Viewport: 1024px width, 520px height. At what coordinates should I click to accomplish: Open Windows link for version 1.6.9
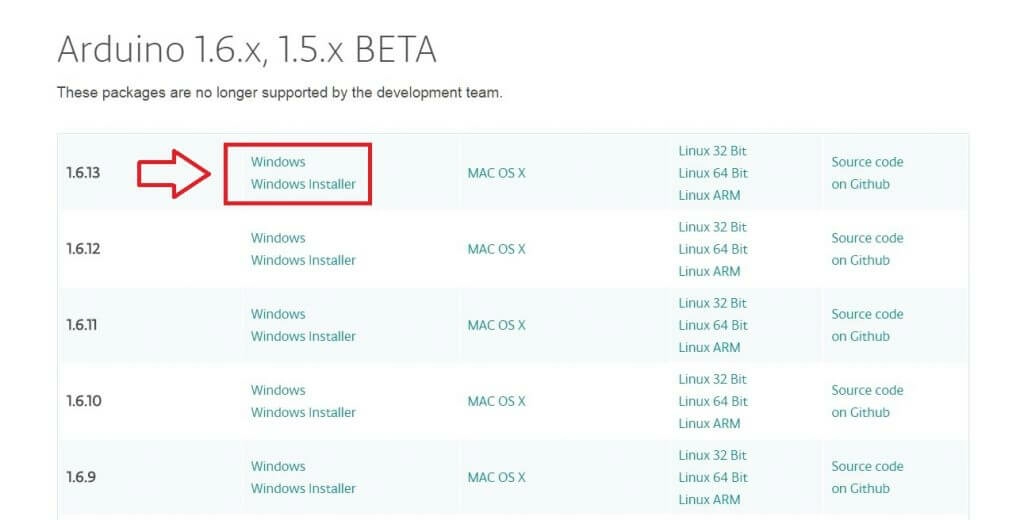coord(278,466)
